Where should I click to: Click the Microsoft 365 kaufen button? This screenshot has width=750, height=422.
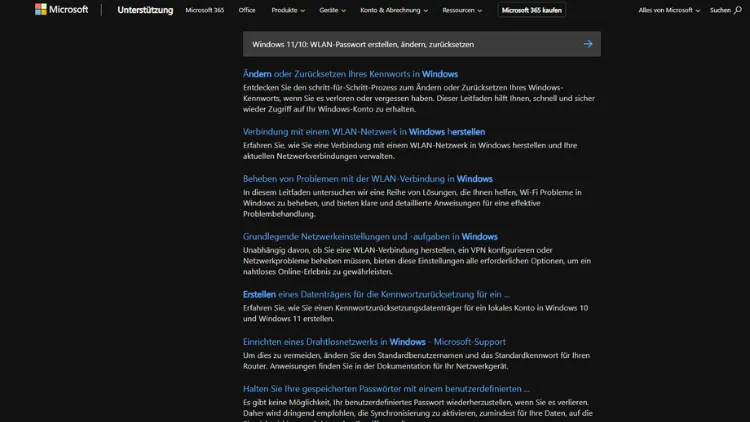point(531,10)
